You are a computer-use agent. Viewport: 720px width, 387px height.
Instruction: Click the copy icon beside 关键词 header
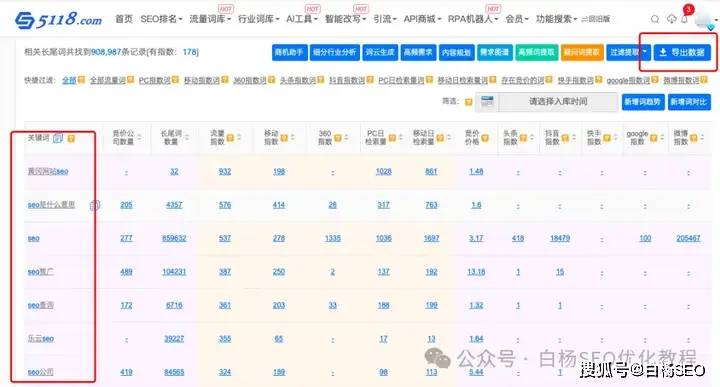58,138
